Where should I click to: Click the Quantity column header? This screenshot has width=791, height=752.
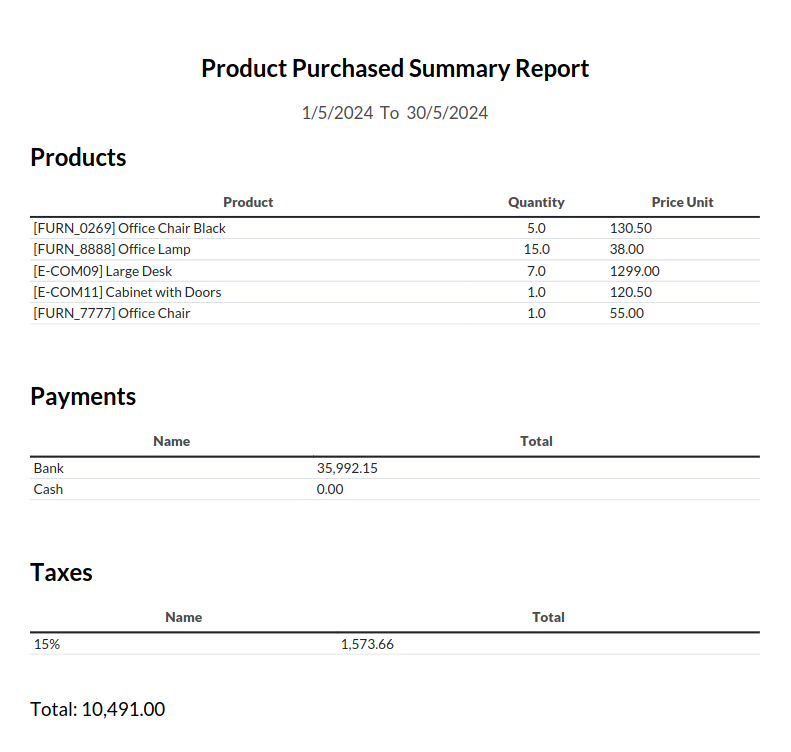[x=536, y=202]
